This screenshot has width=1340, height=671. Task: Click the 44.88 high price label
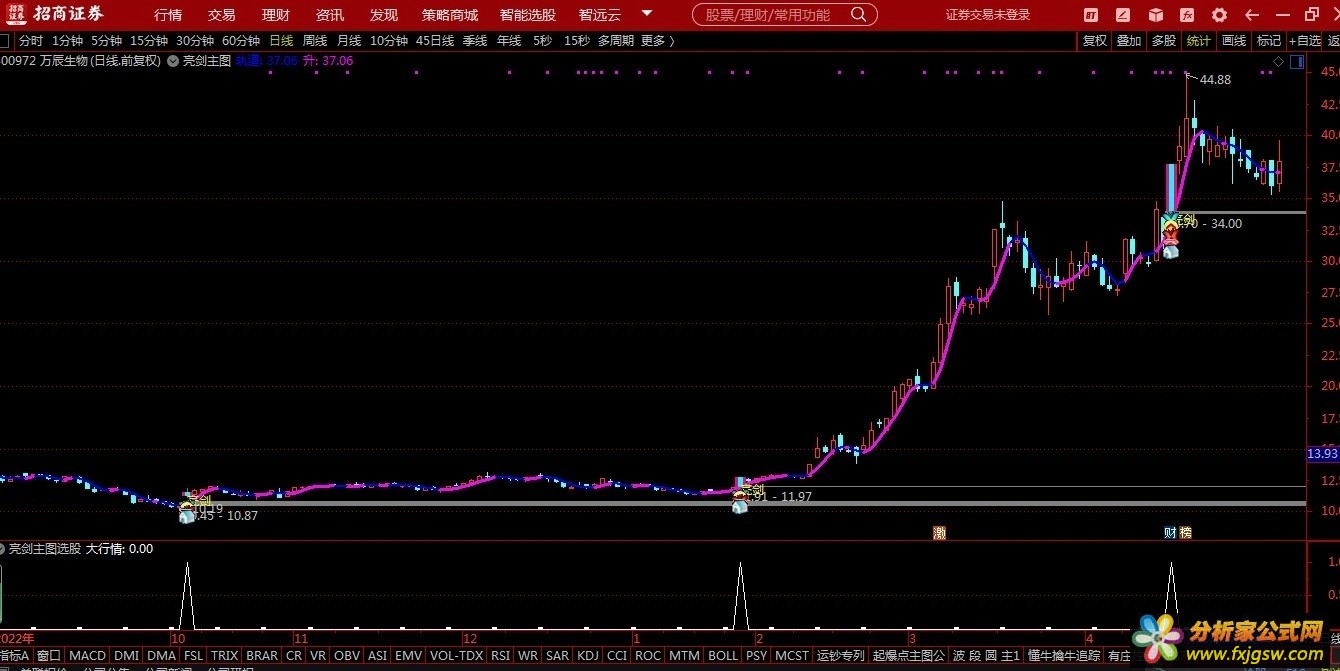click(1215, 79)
